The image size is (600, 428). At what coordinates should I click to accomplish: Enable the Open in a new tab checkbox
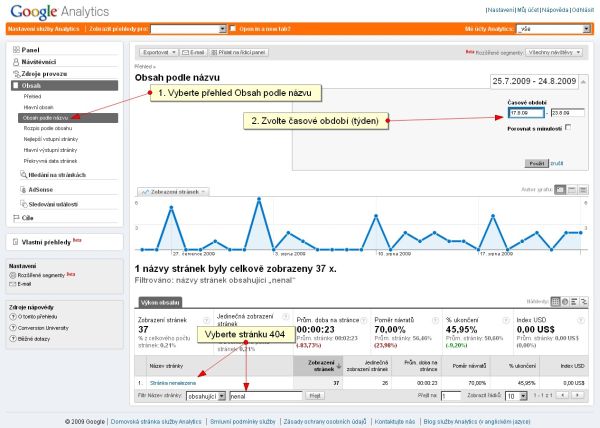pos(232,29)
